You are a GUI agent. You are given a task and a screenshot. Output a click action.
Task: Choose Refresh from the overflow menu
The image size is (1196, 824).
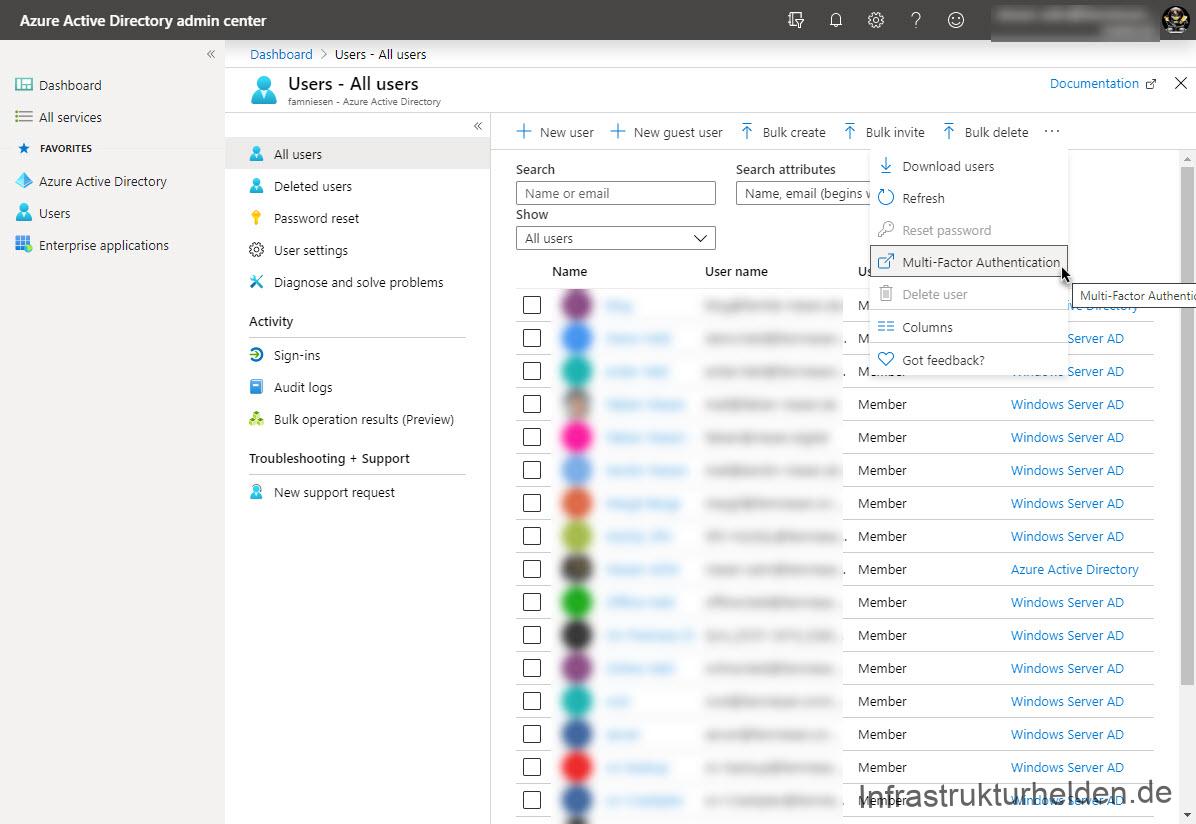969,198
